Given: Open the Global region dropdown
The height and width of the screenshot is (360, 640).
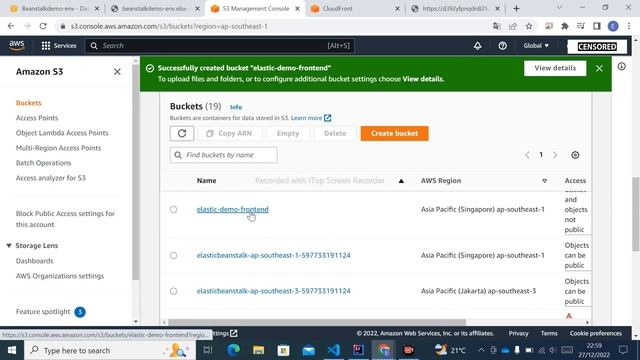Looking at the screenshot, I should click(x=536, y=46).
